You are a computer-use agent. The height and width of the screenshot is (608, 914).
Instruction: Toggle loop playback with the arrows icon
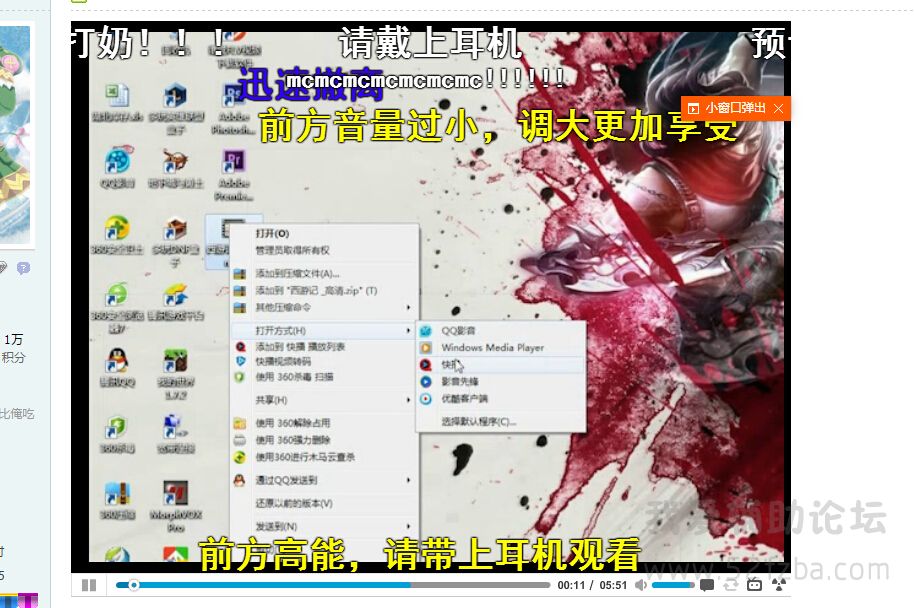(x=731, y=585)
